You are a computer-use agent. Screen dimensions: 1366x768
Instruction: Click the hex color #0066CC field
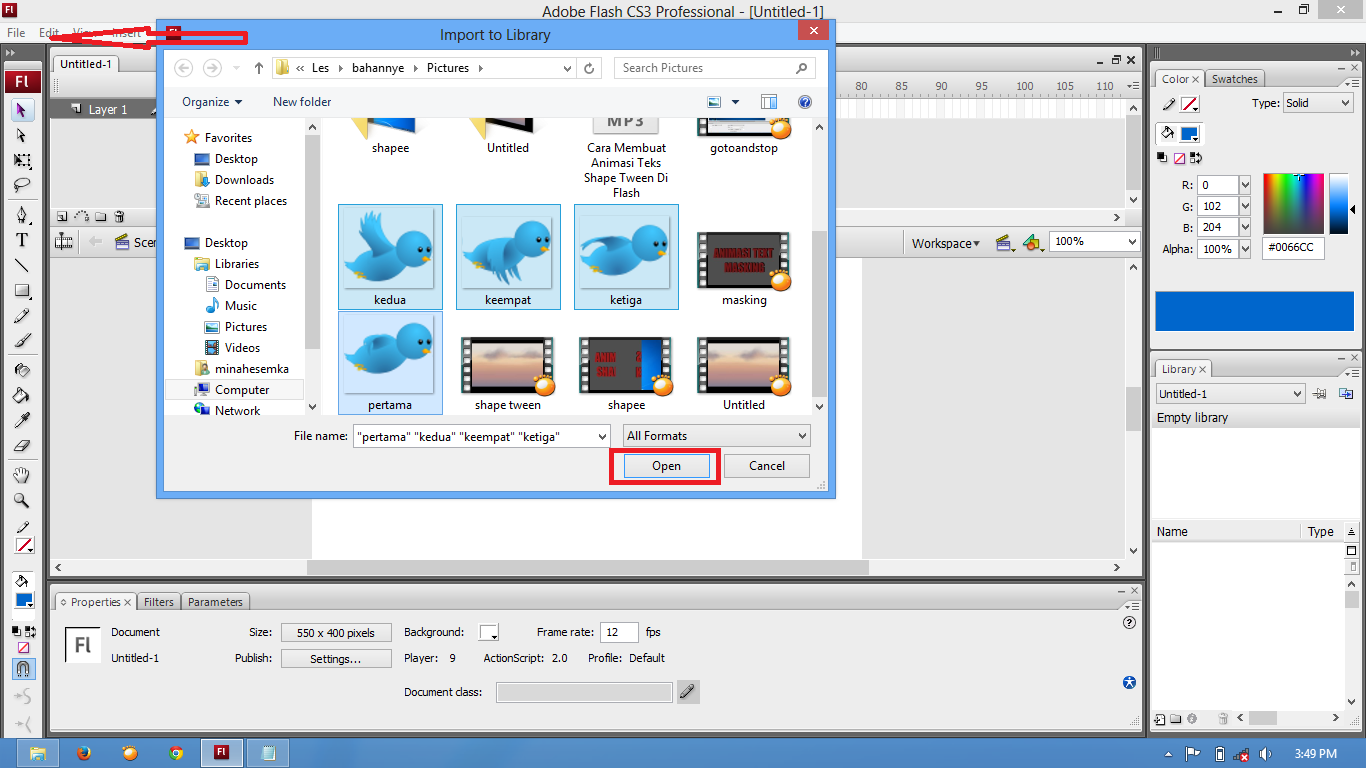tap(1293, 249)
